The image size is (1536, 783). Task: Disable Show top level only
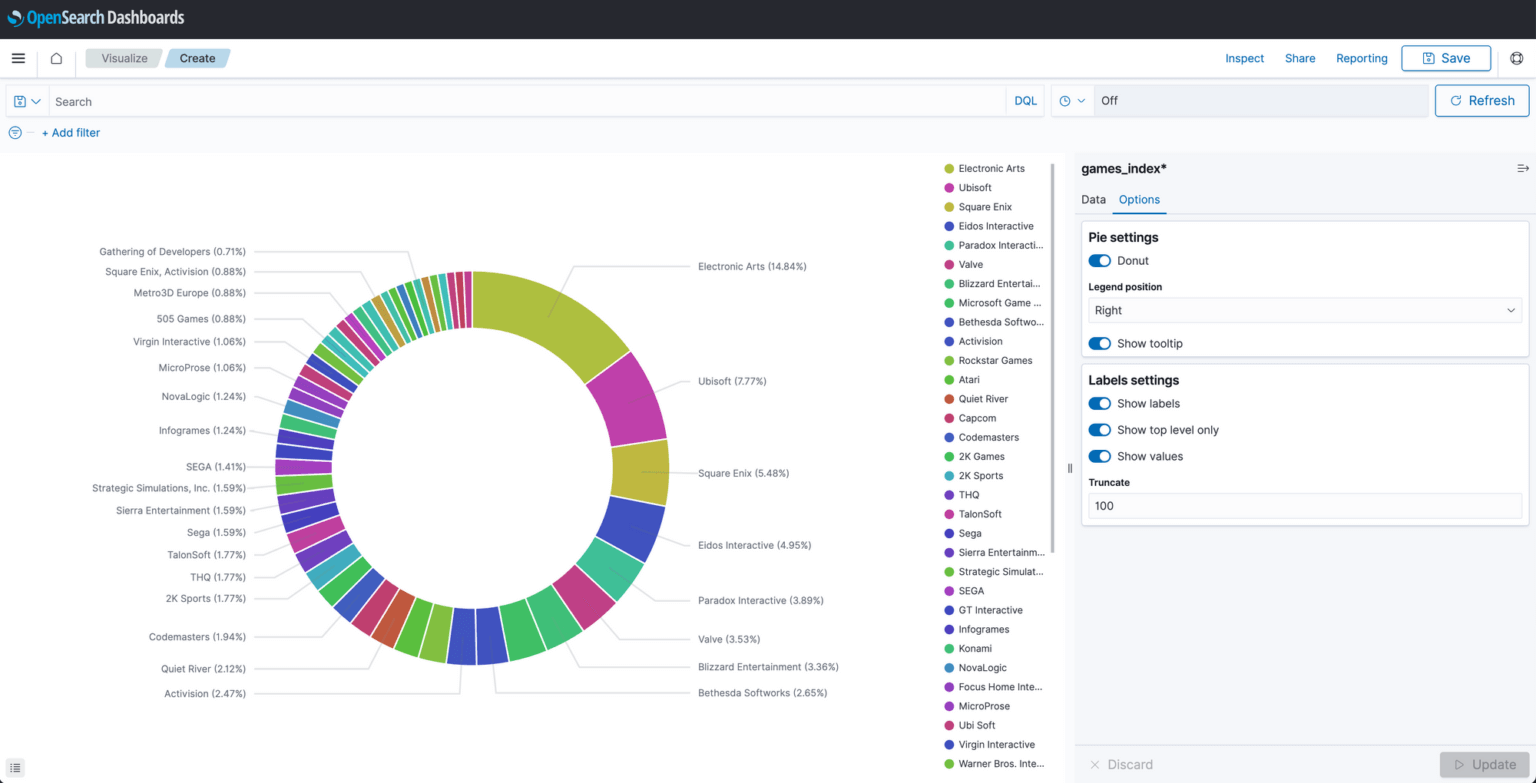[x=1099, y=430]
